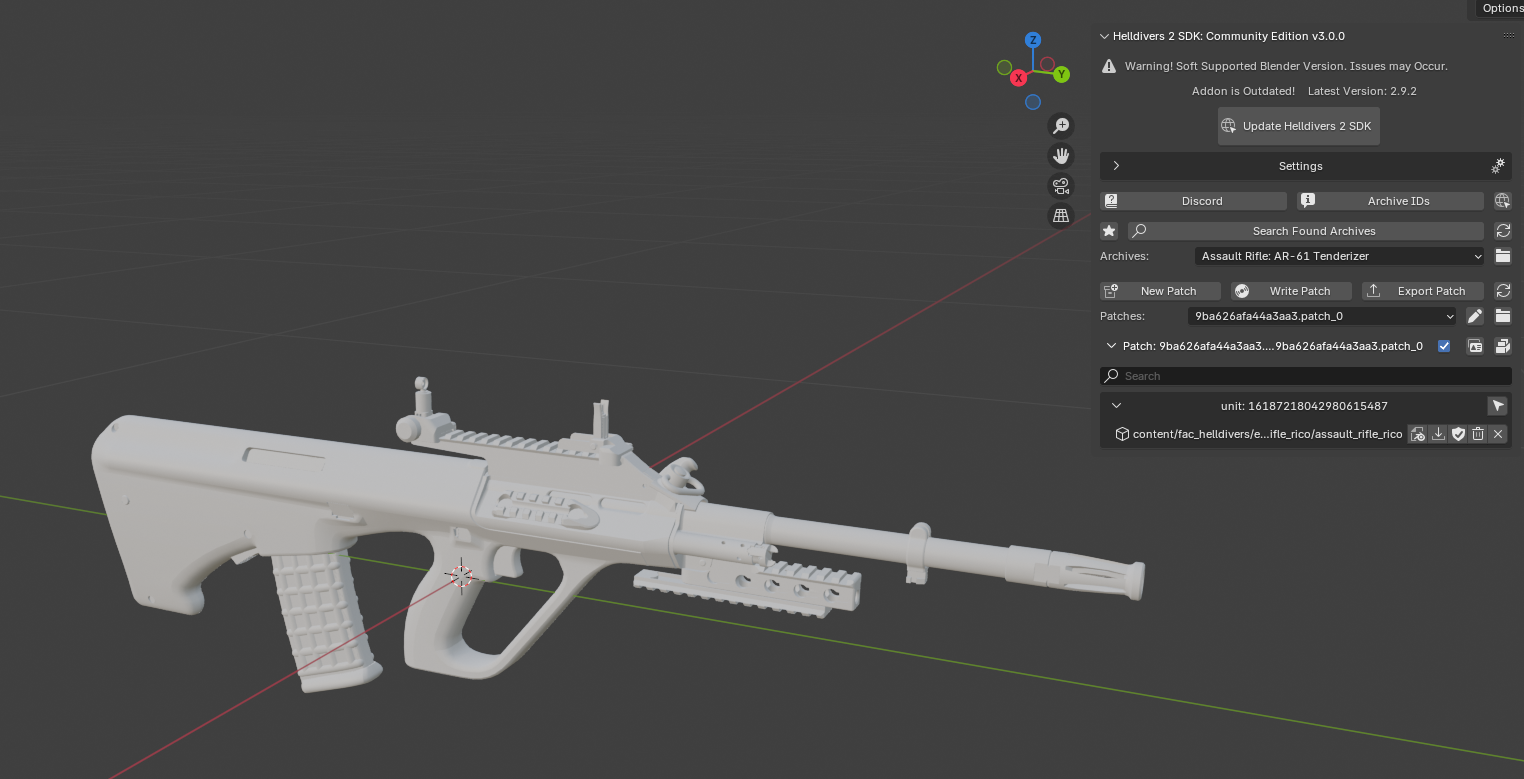Select the pan view hand icon
Viewport: 1524px width, 779px height.
point(1061,156)
